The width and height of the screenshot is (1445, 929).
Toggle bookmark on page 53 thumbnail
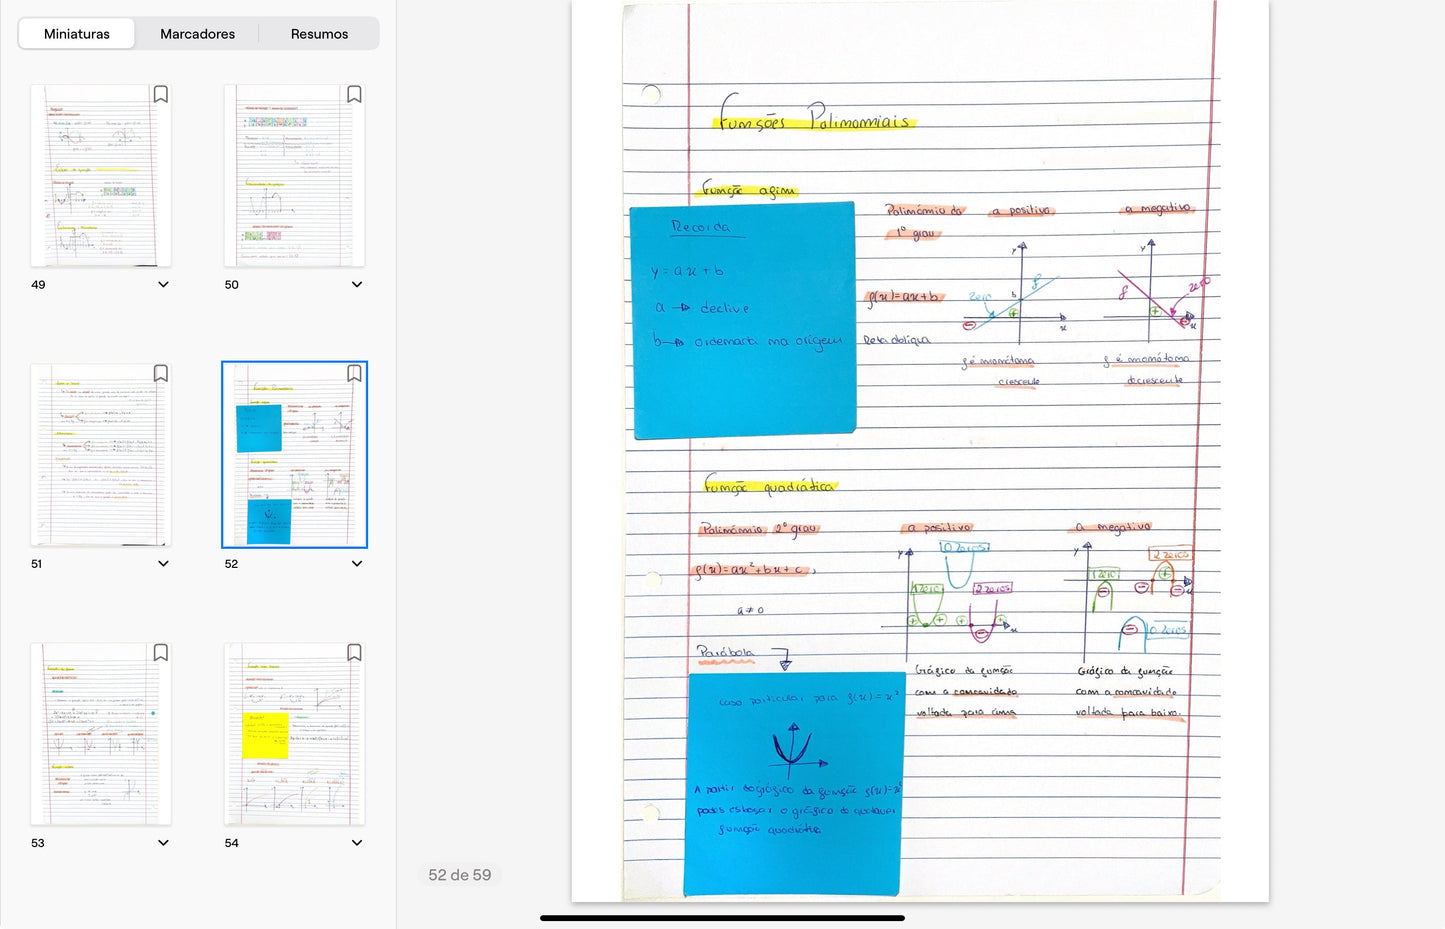(x=160, y=652)
